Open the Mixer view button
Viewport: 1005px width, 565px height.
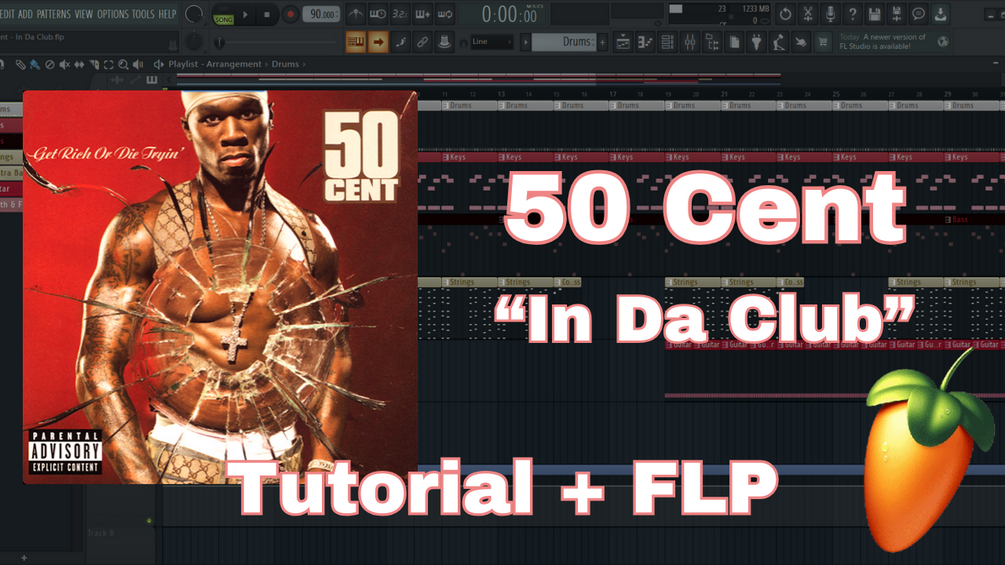[690, 42]
